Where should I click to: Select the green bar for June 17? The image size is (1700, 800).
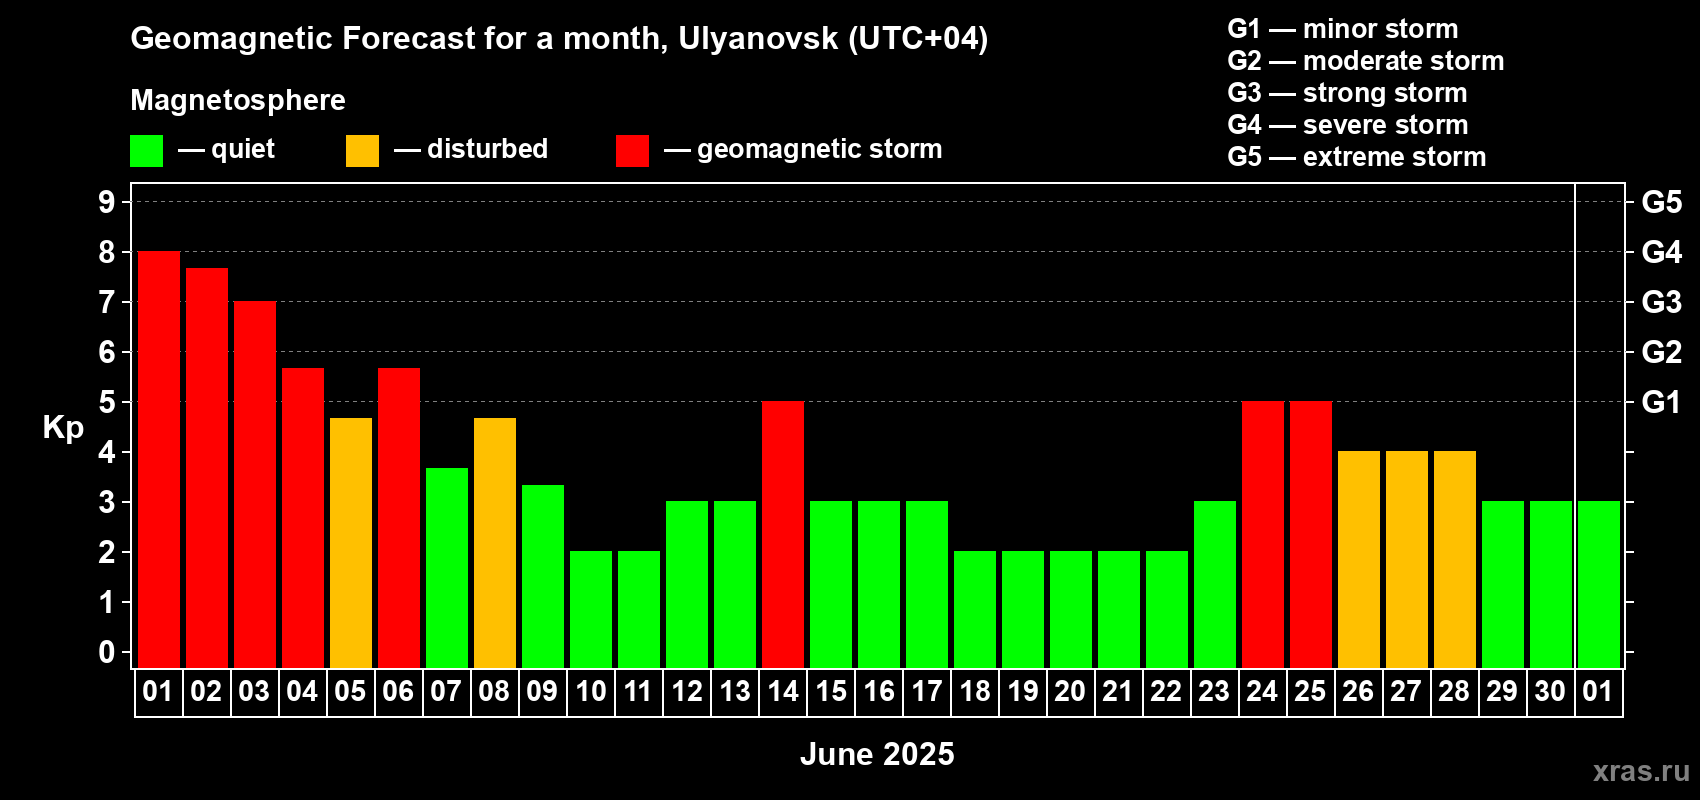click(927, 585)
